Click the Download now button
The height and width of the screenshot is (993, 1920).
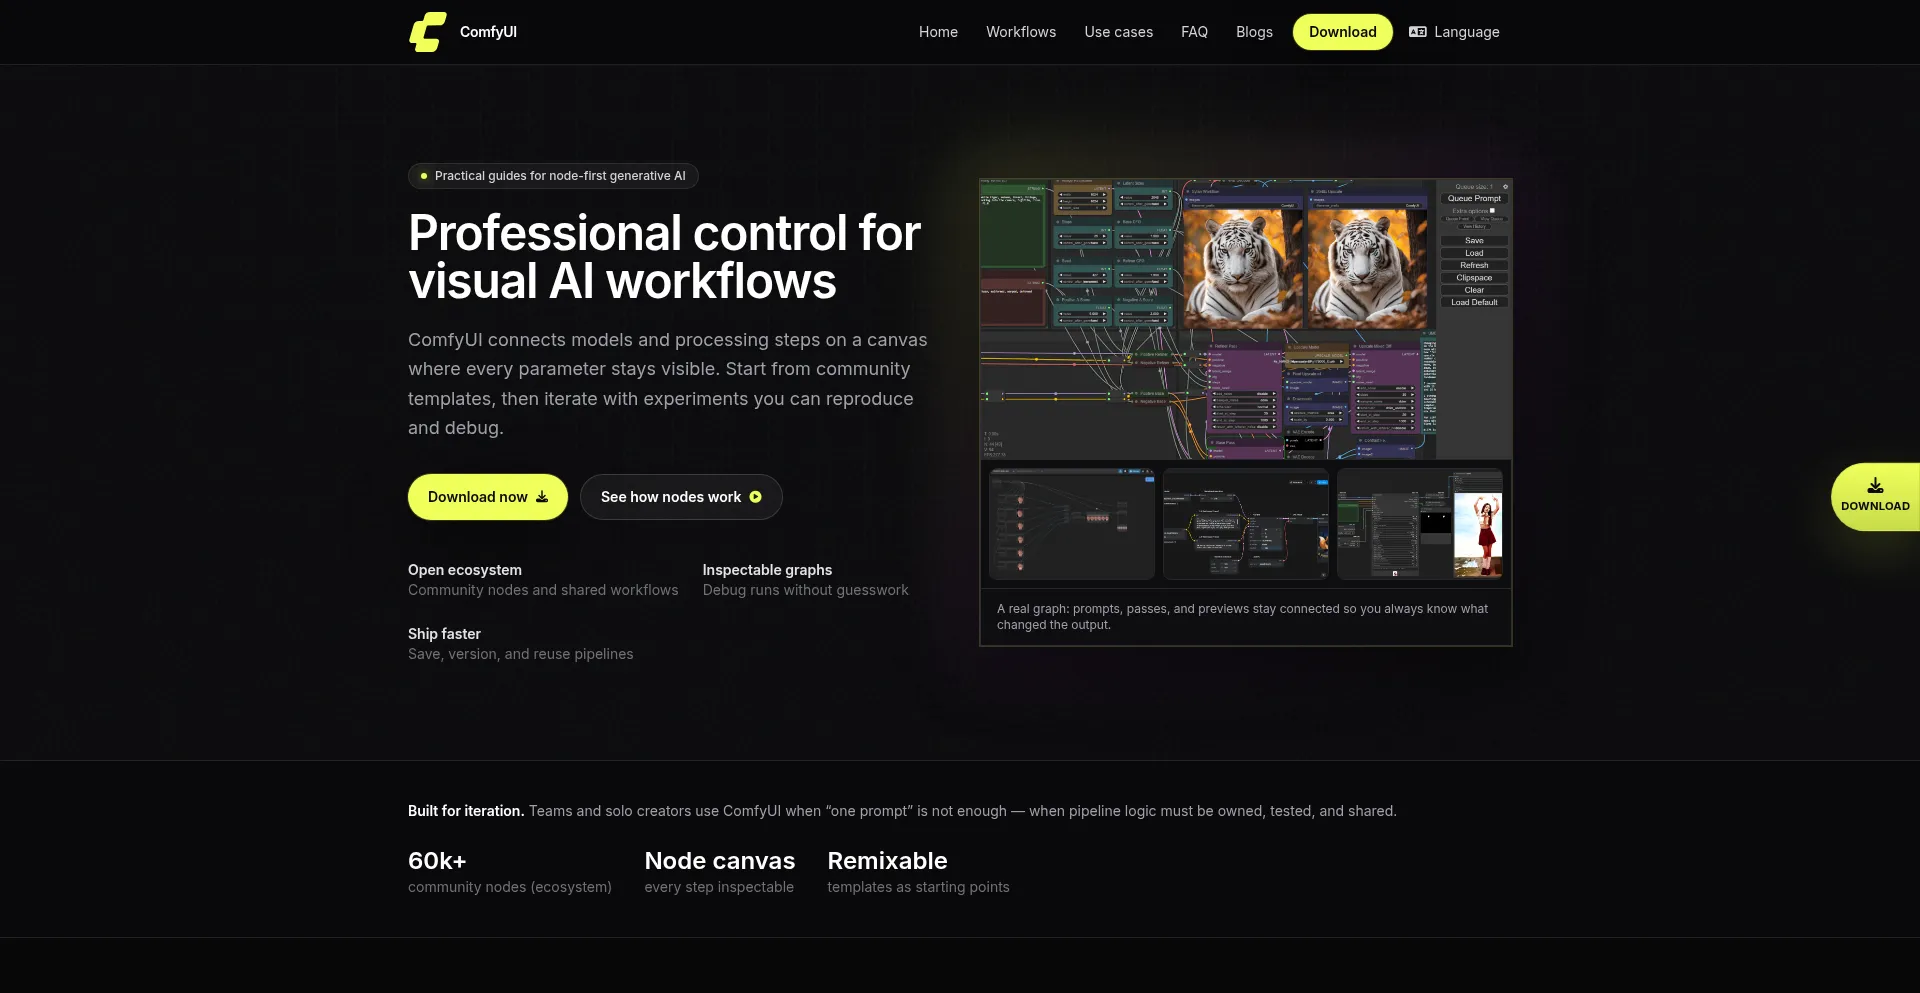coord(488,497)
